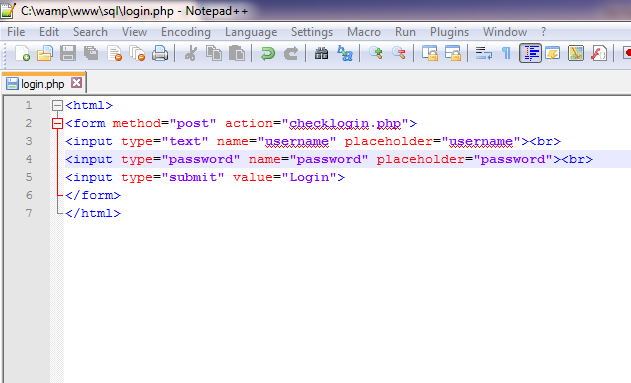
Task: Click line number 7 in the margin
Action: 29,213
